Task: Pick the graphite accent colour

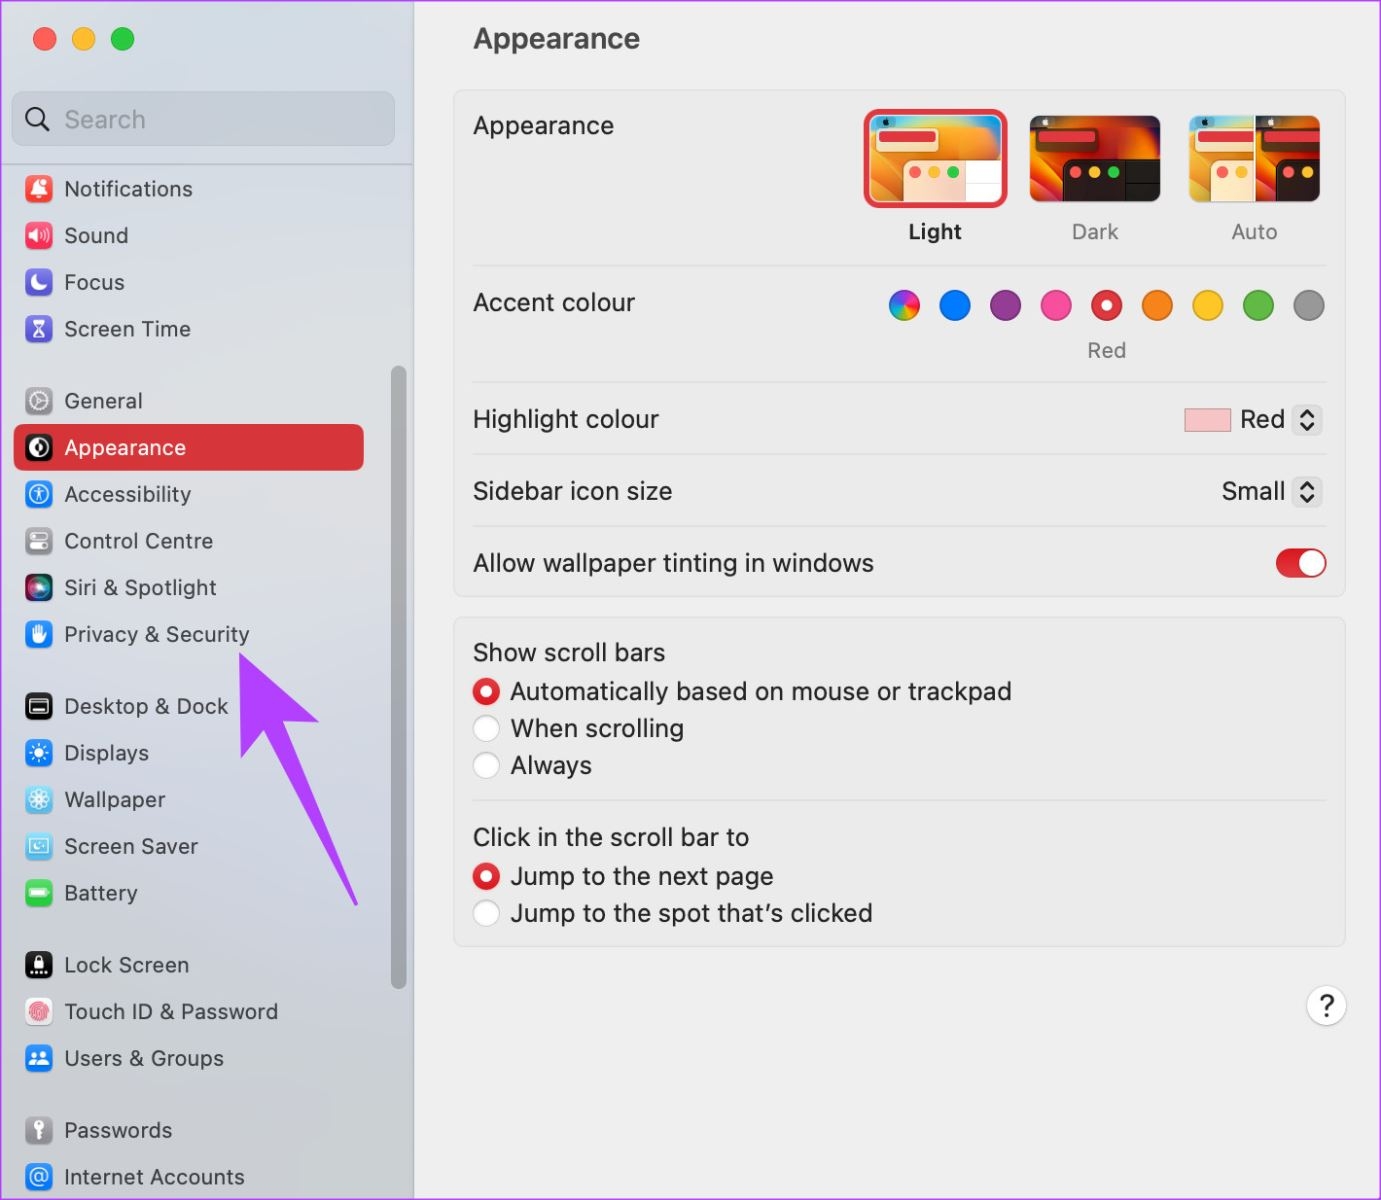Action: (x=1308, y=306)
